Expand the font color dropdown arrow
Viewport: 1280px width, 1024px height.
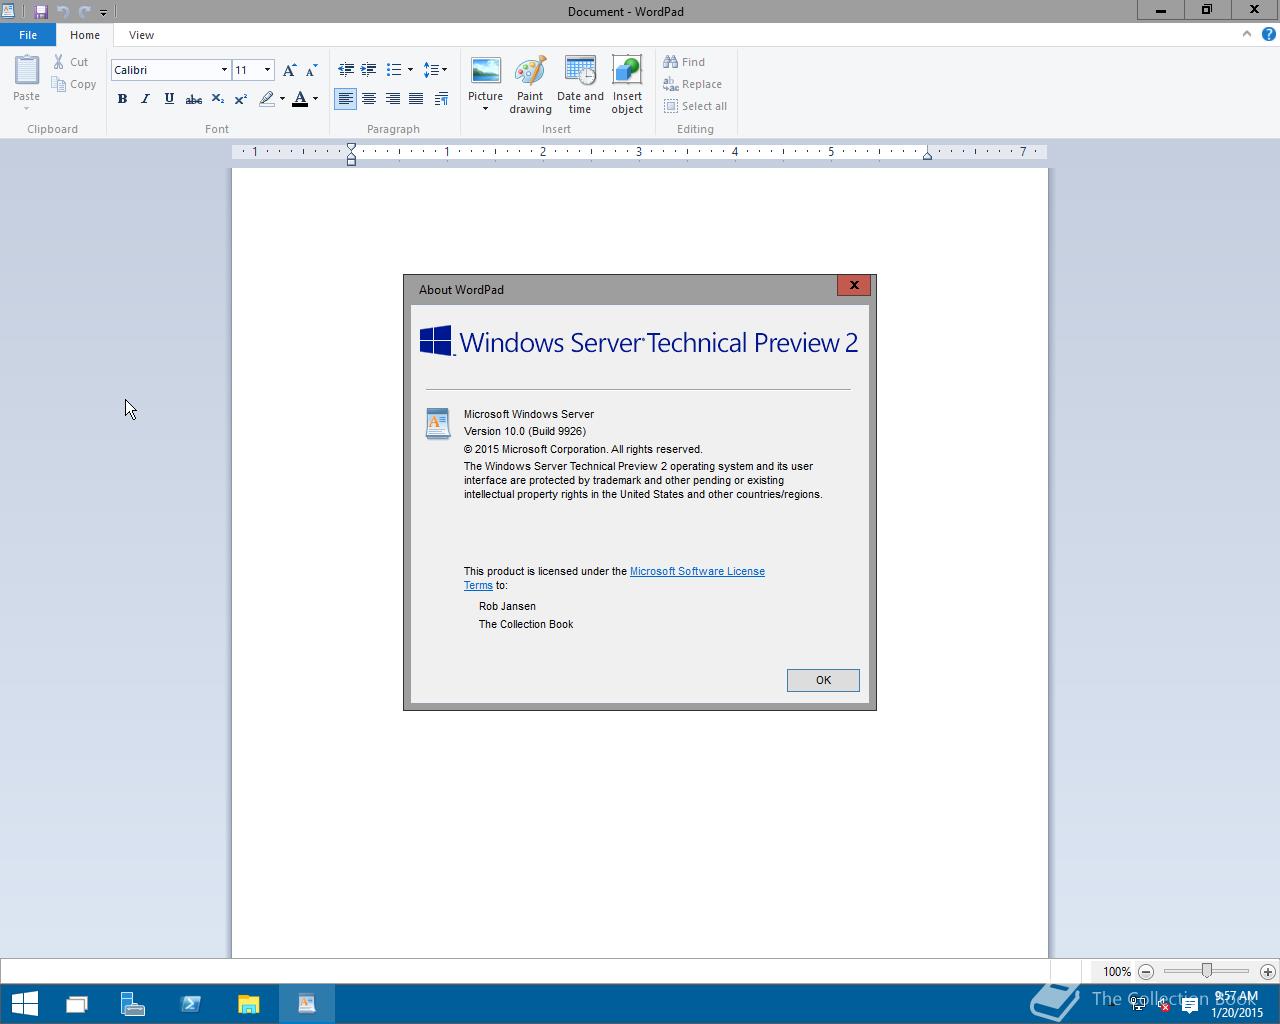[315, 99]
